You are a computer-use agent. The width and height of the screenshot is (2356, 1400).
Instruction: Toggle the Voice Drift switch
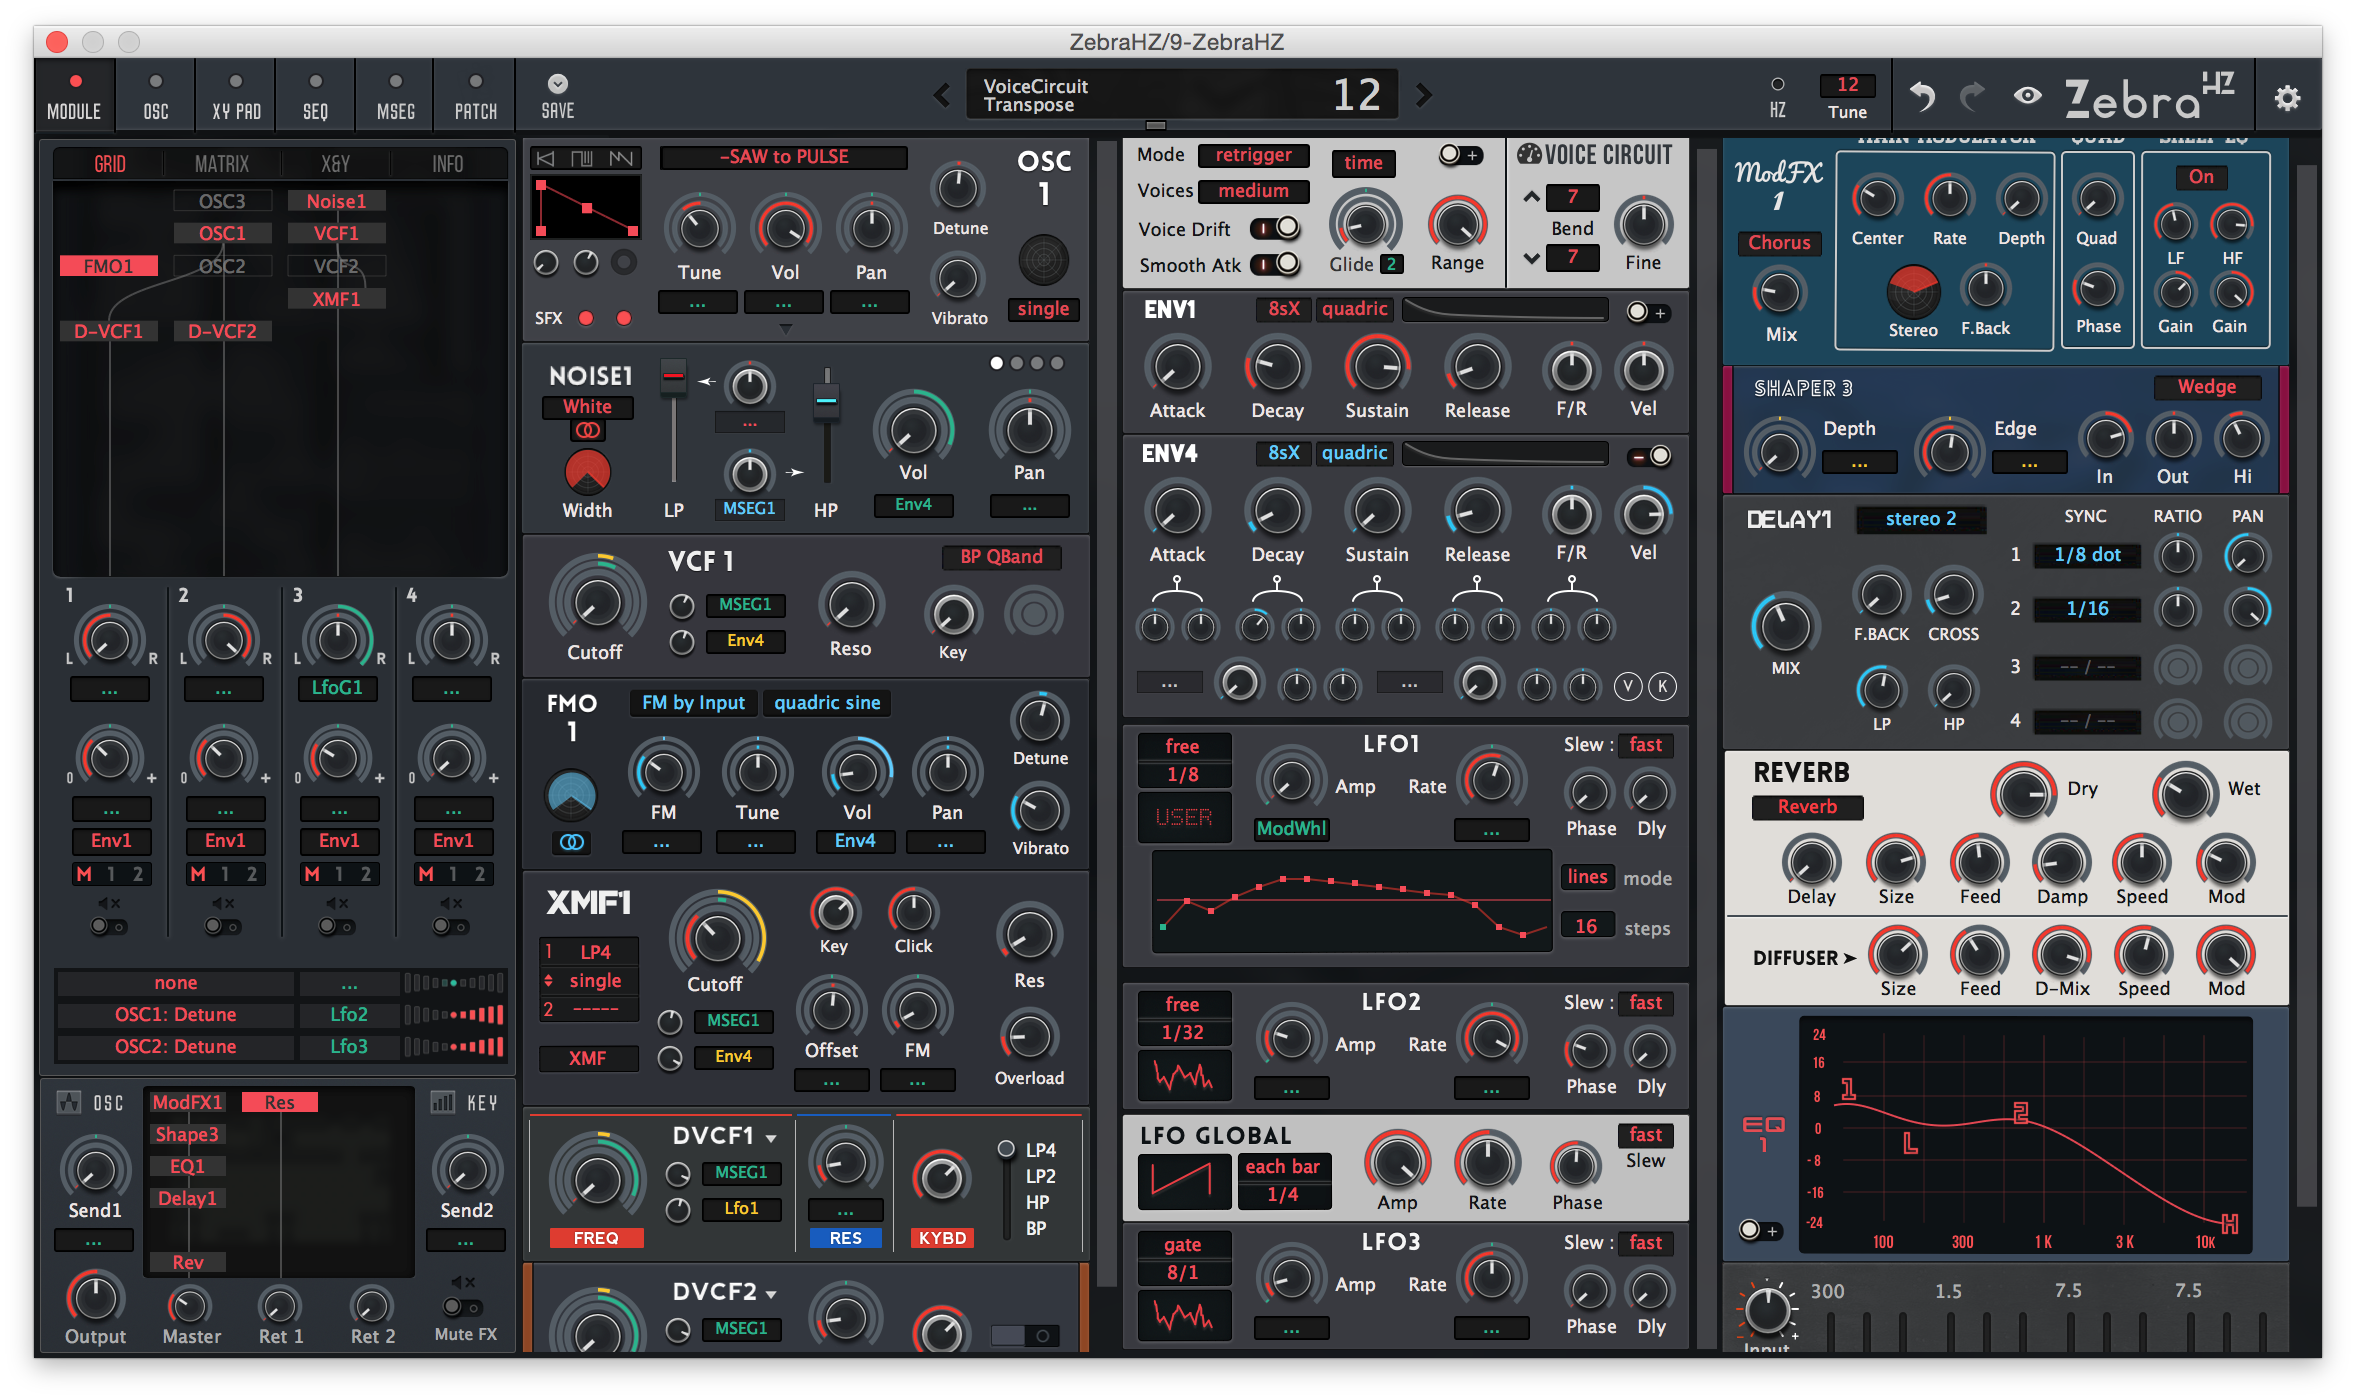click(x=1275, y=229)
